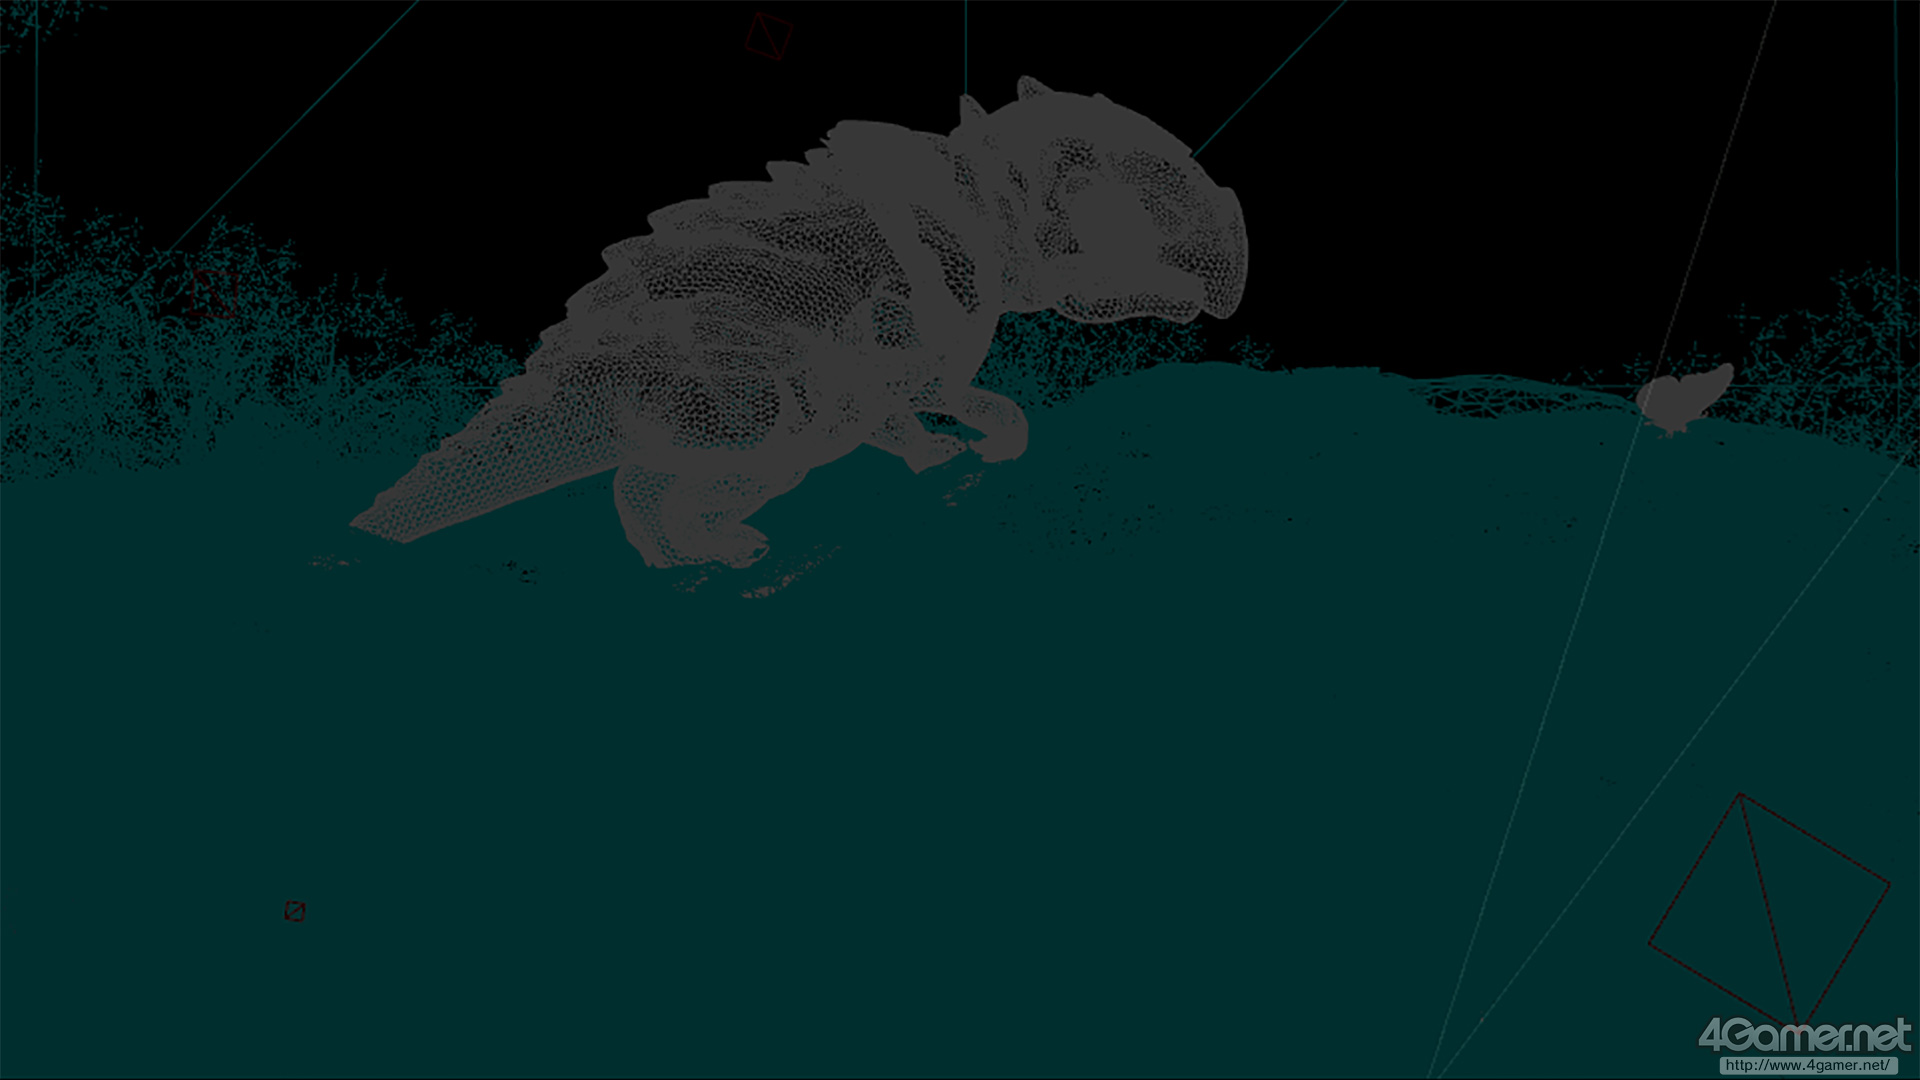Click the large red diamond gizmo
Image resolution: width=1920 pixels, height=1080 pixels.
pos(1768,910)
